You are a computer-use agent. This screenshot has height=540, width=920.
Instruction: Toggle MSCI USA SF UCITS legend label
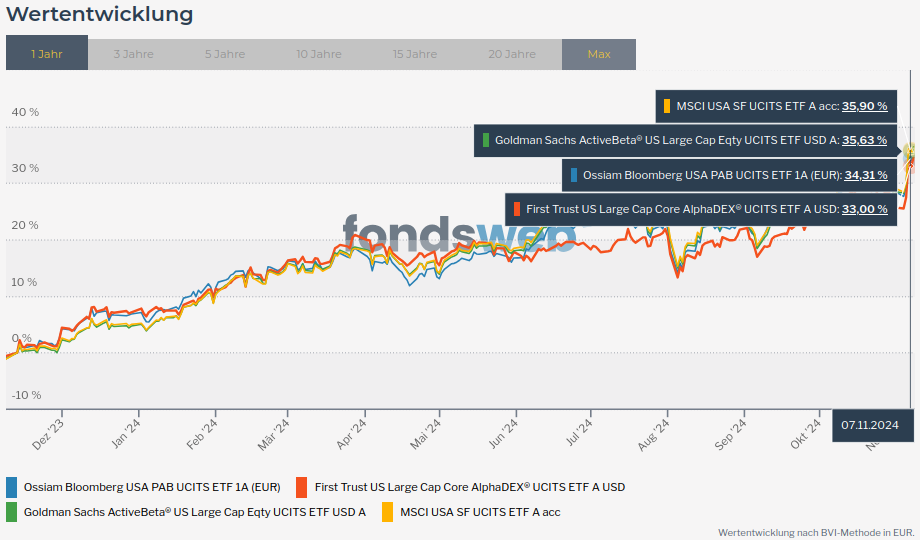pyautogui.click(x=480, y=512)
